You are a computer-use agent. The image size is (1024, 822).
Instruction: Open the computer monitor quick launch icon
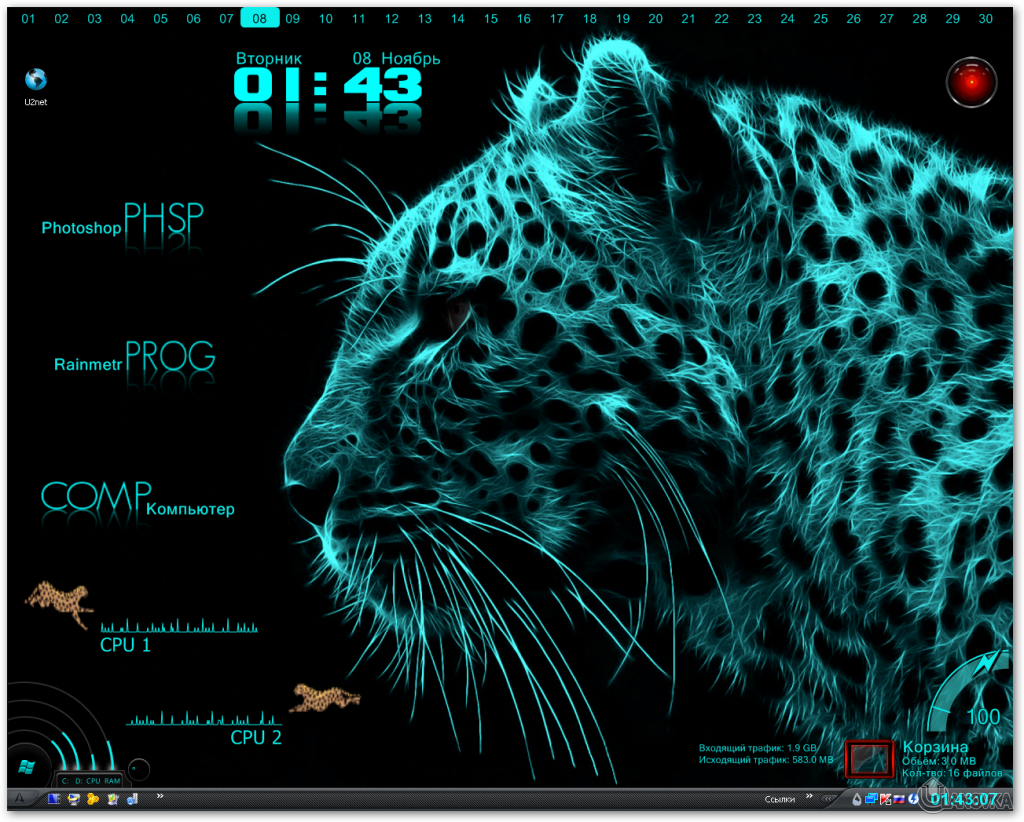click(74, 799)
